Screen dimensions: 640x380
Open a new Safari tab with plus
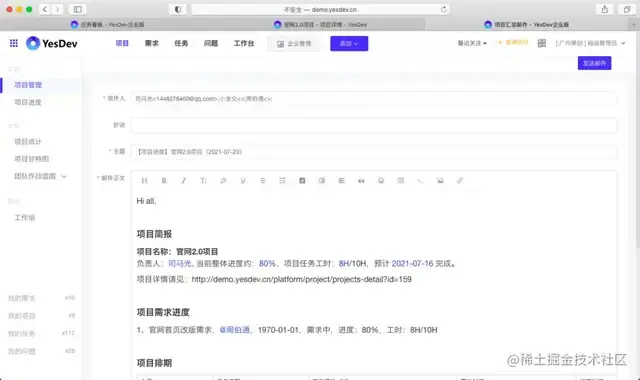pyautogui.click(x=634, y=24)
